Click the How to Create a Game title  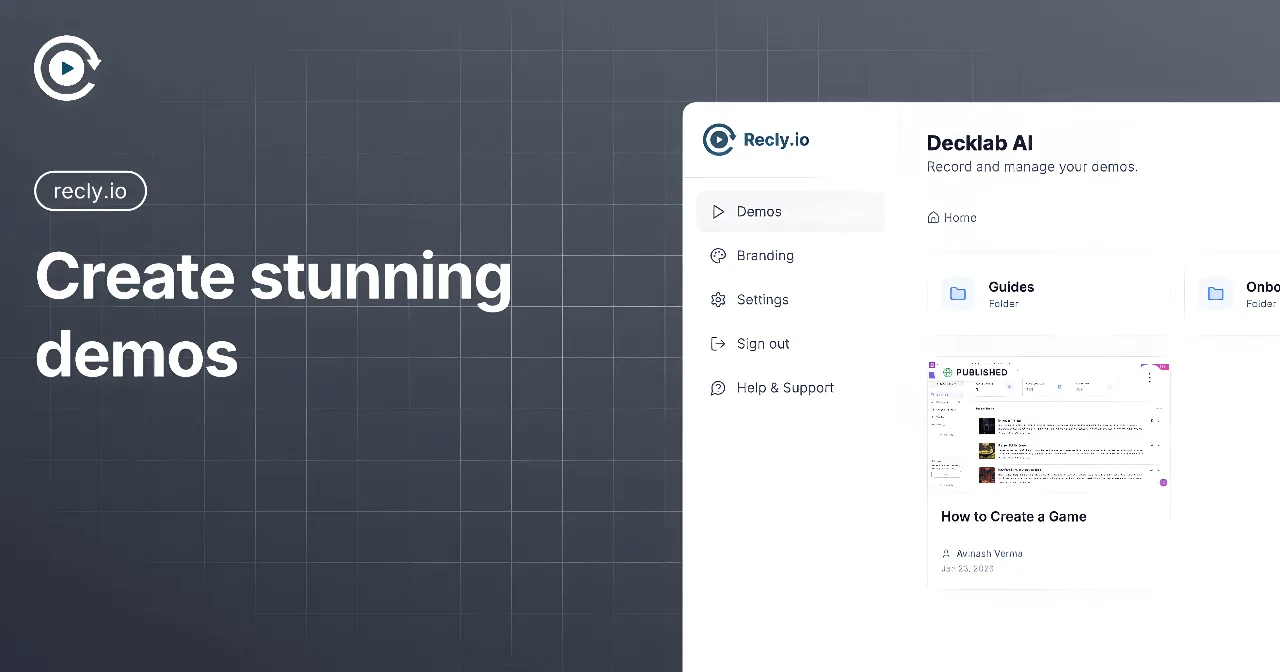coord(1013,517)
